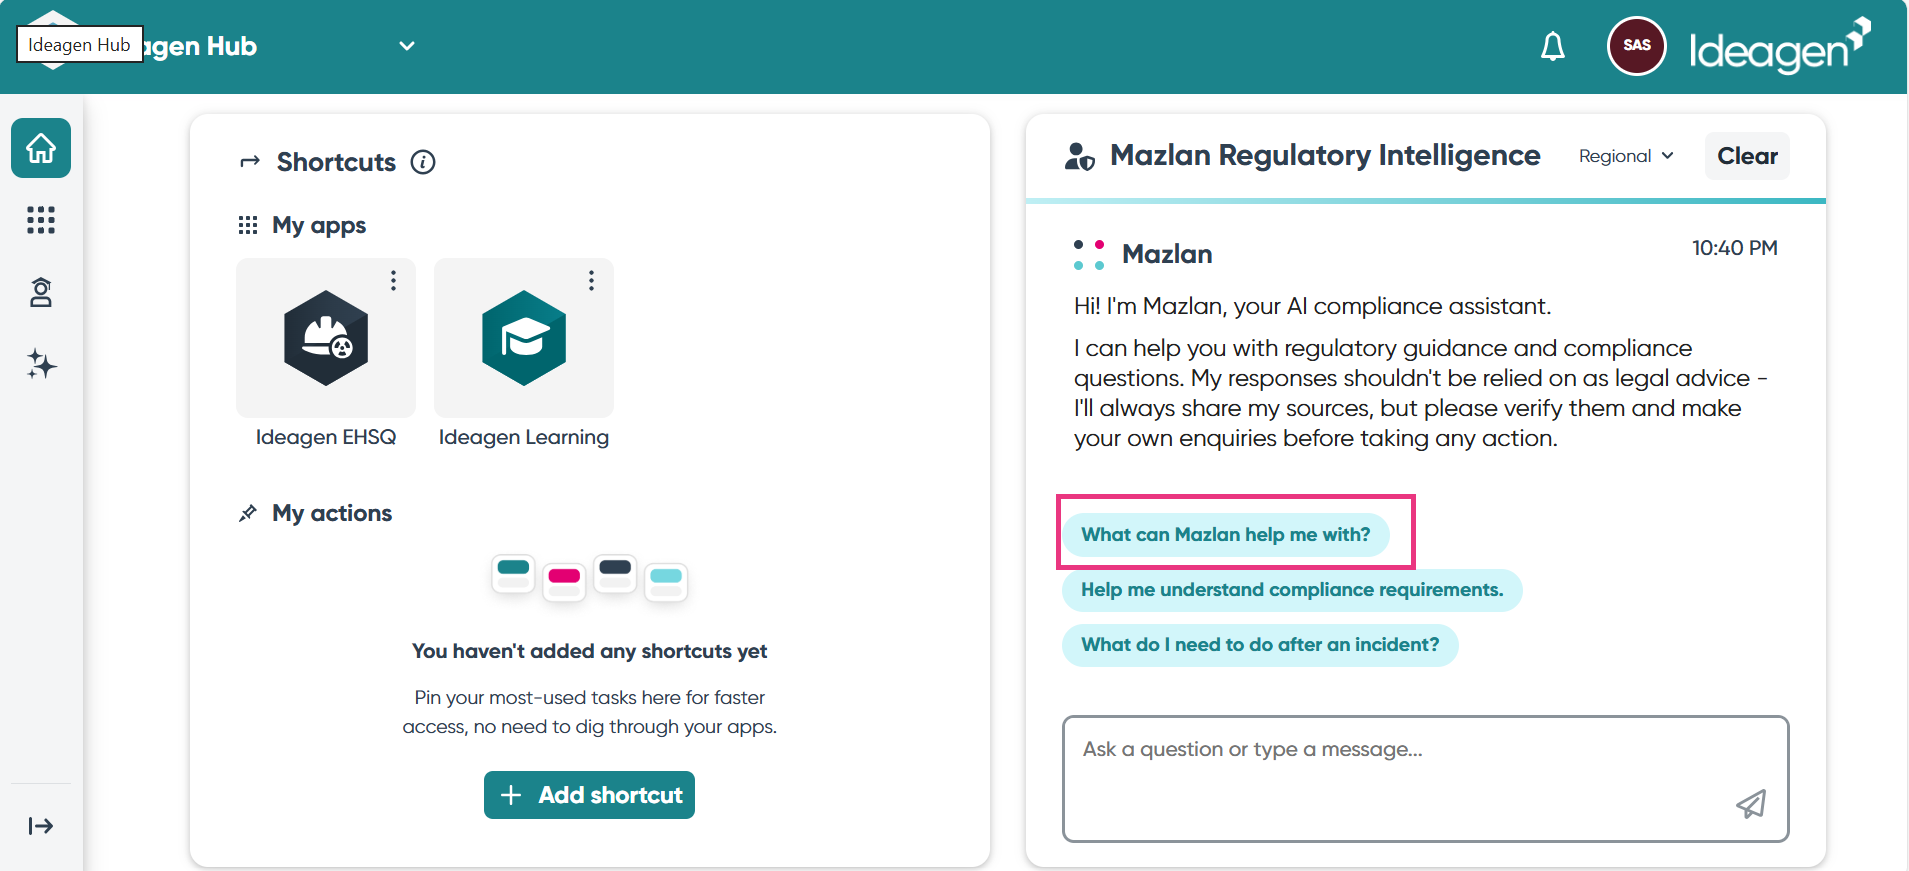
Task: Open the Ideagen EHSQ app
Action: [x=326, y=339]
